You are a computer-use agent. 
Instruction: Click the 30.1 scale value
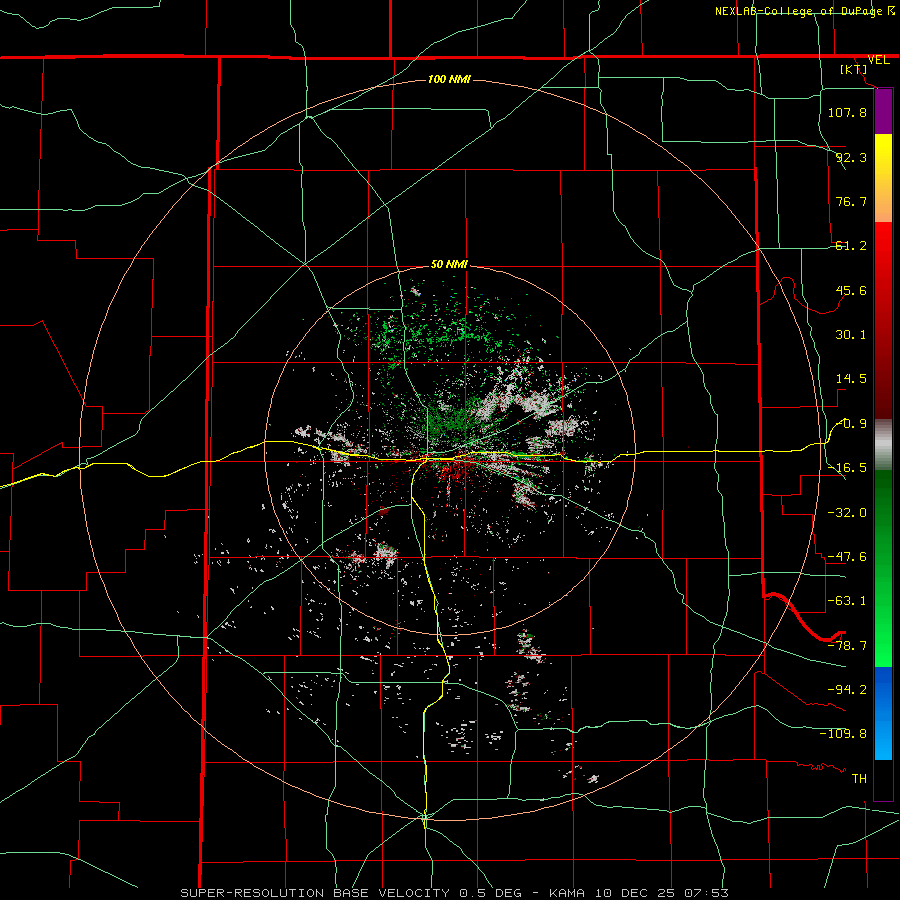pyautogui.click(x=851, y=335)
